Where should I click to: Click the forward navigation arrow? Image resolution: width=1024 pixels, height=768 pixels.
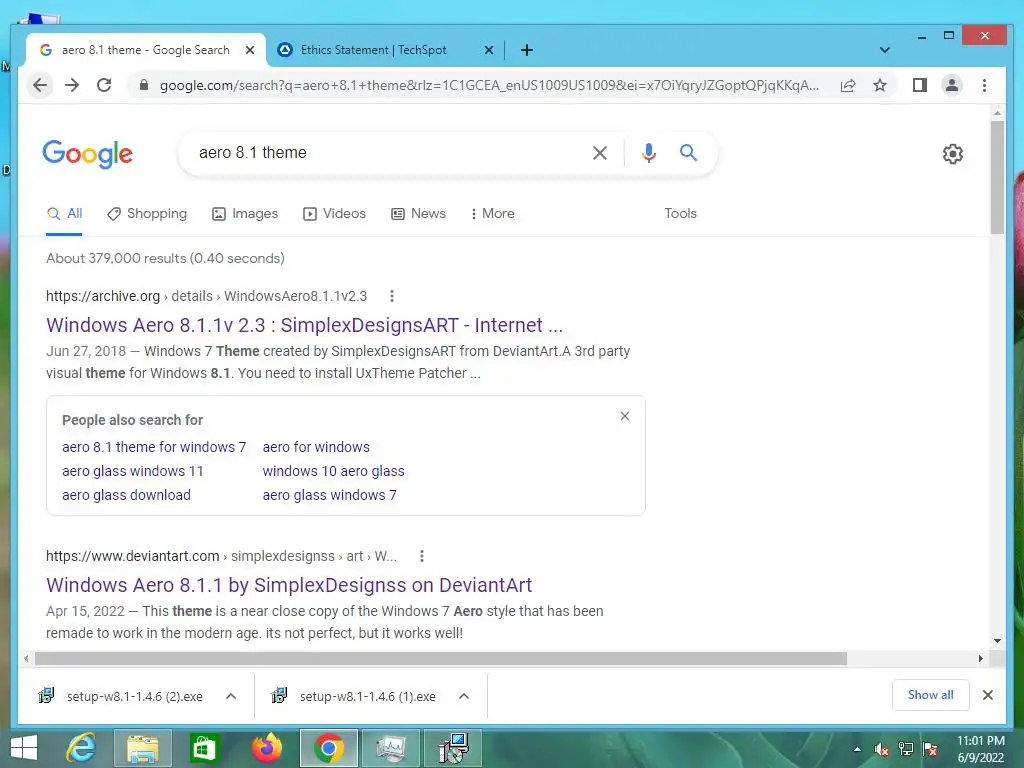point(72,86)
